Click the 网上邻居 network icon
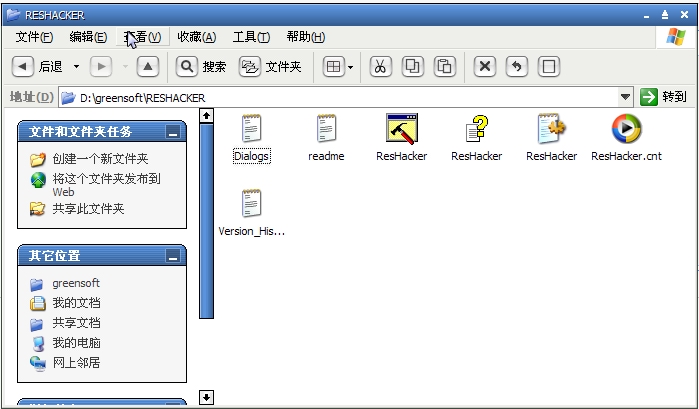Image resolution: width=699 pixels, height=409 pixels. [x=38, y=364]
